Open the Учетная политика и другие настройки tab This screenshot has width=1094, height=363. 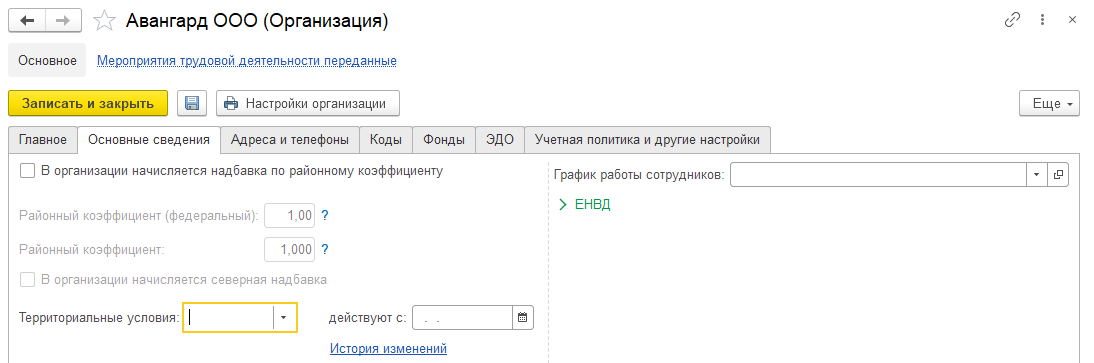point(647,140)
